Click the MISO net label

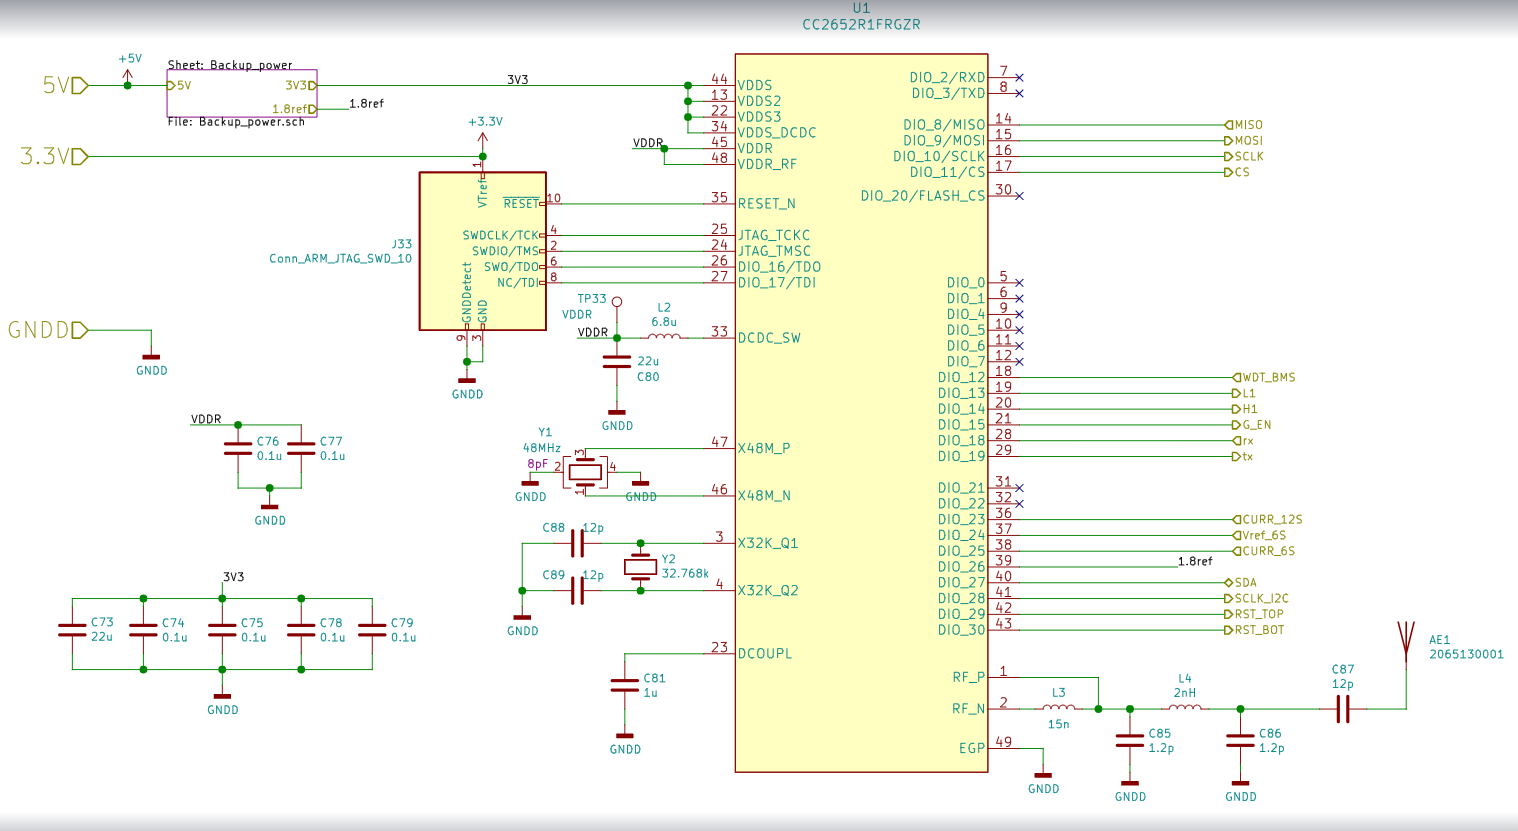pyautogui.click(x=1244, y=125)
